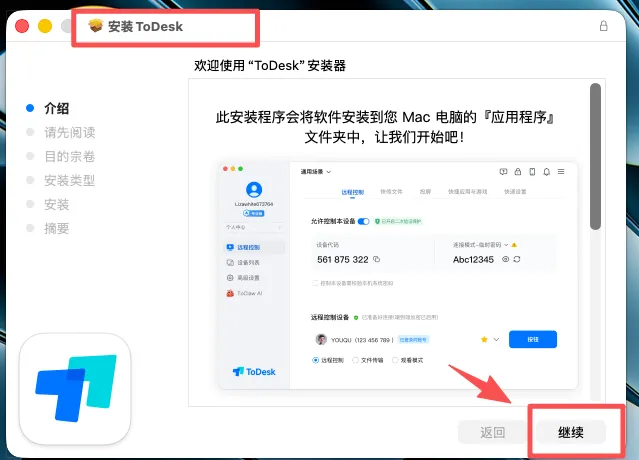Switch to the last preview tab on the right
Screen dimensions: 639x460
pyautogui.click(x=515, y=191)
